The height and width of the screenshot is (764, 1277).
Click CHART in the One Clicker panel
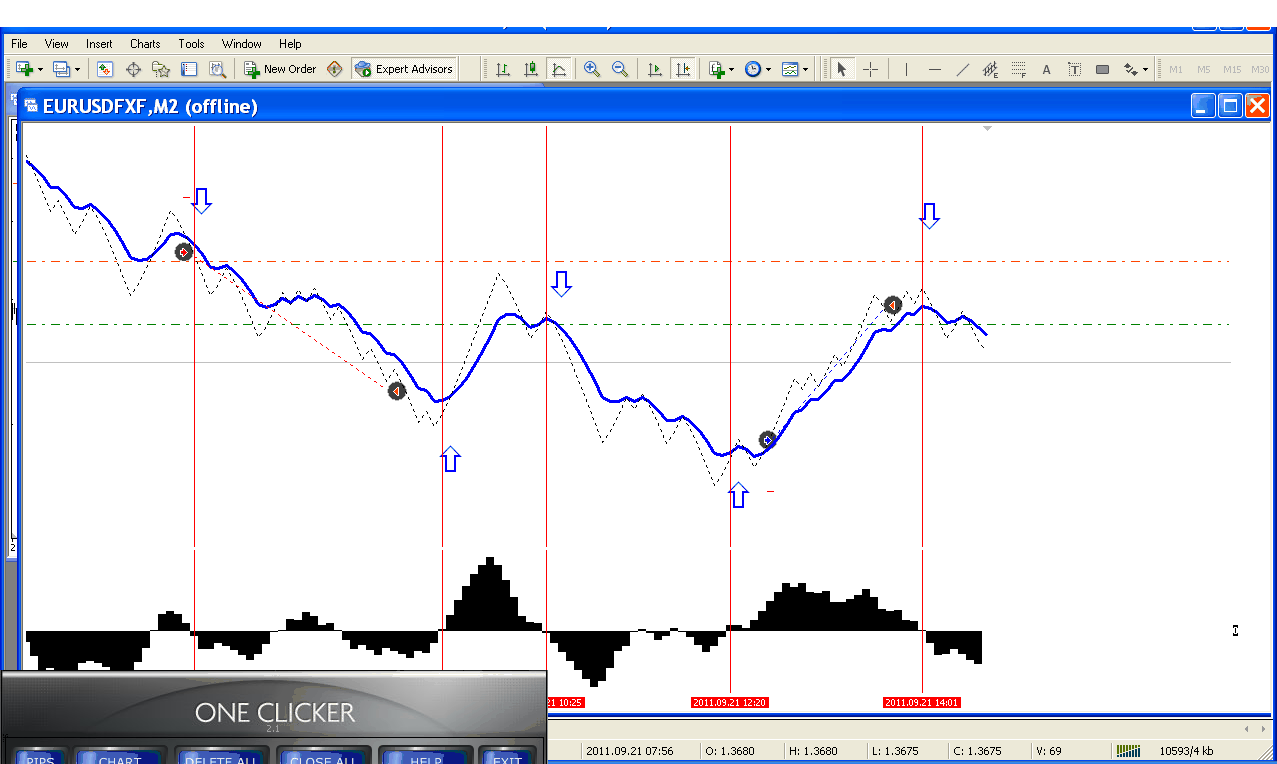[x=119, y=758]
